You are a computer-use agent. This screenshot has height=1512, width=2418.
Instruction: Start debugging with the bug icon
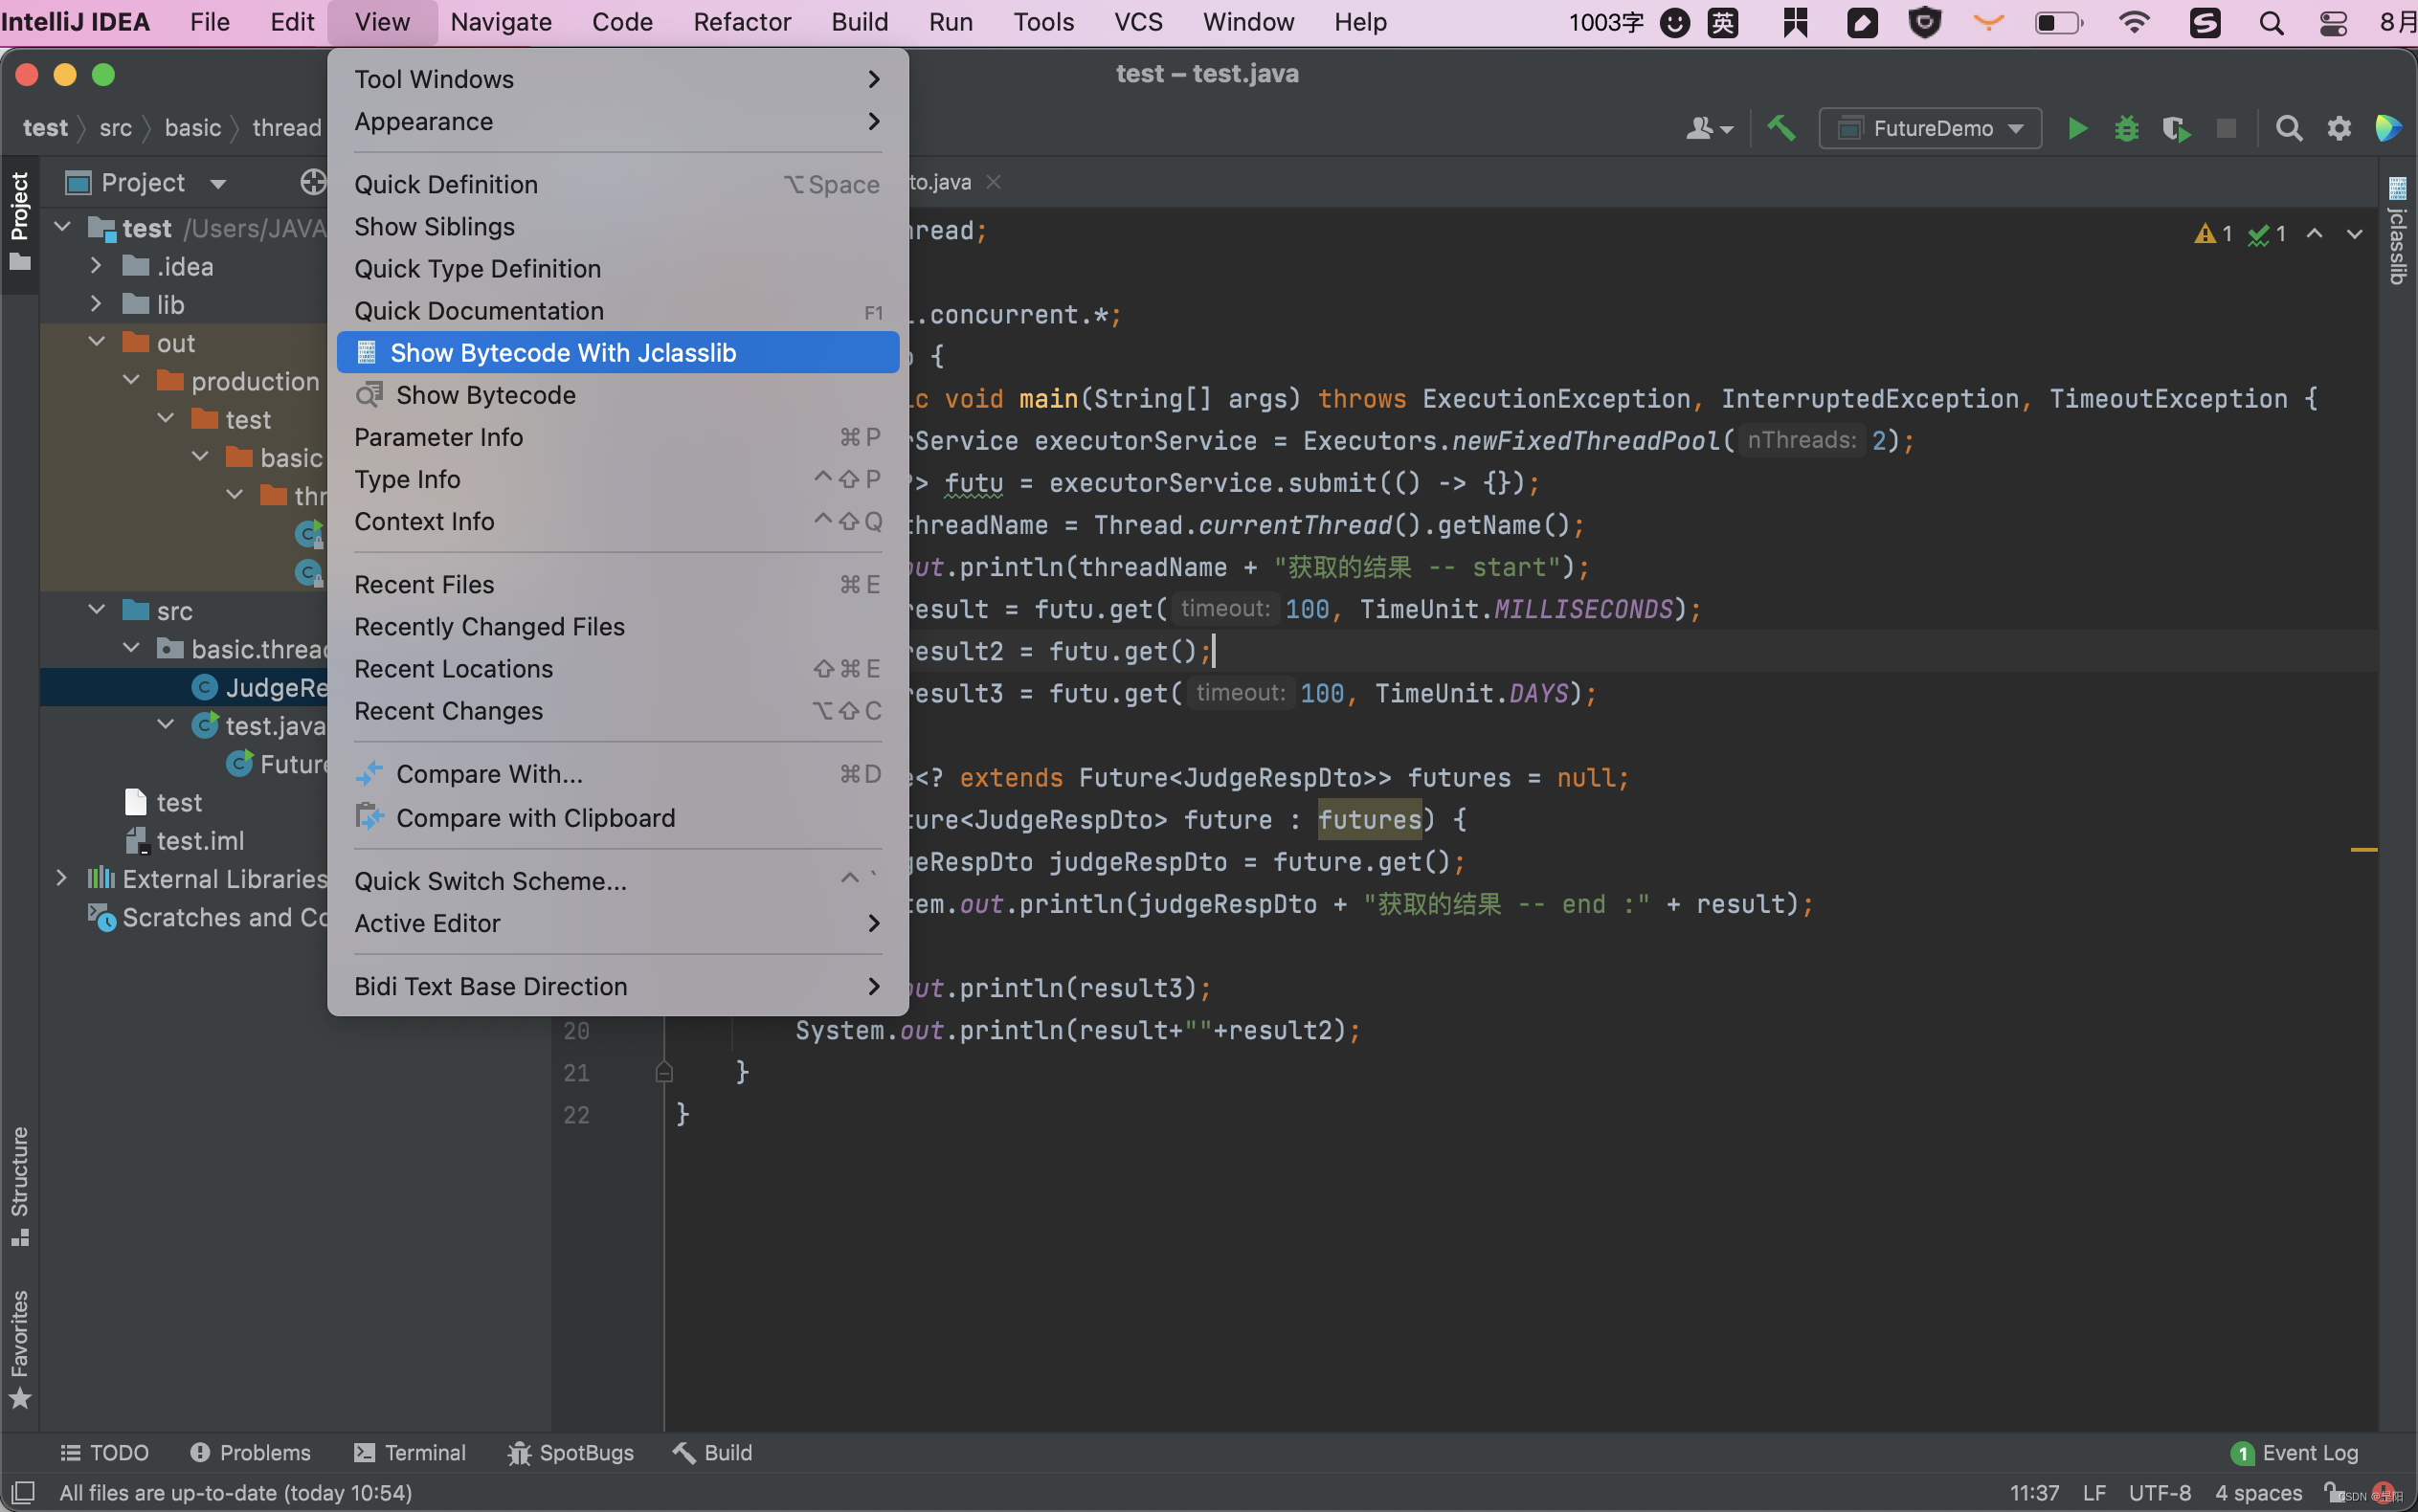[x=2126, y=128]
